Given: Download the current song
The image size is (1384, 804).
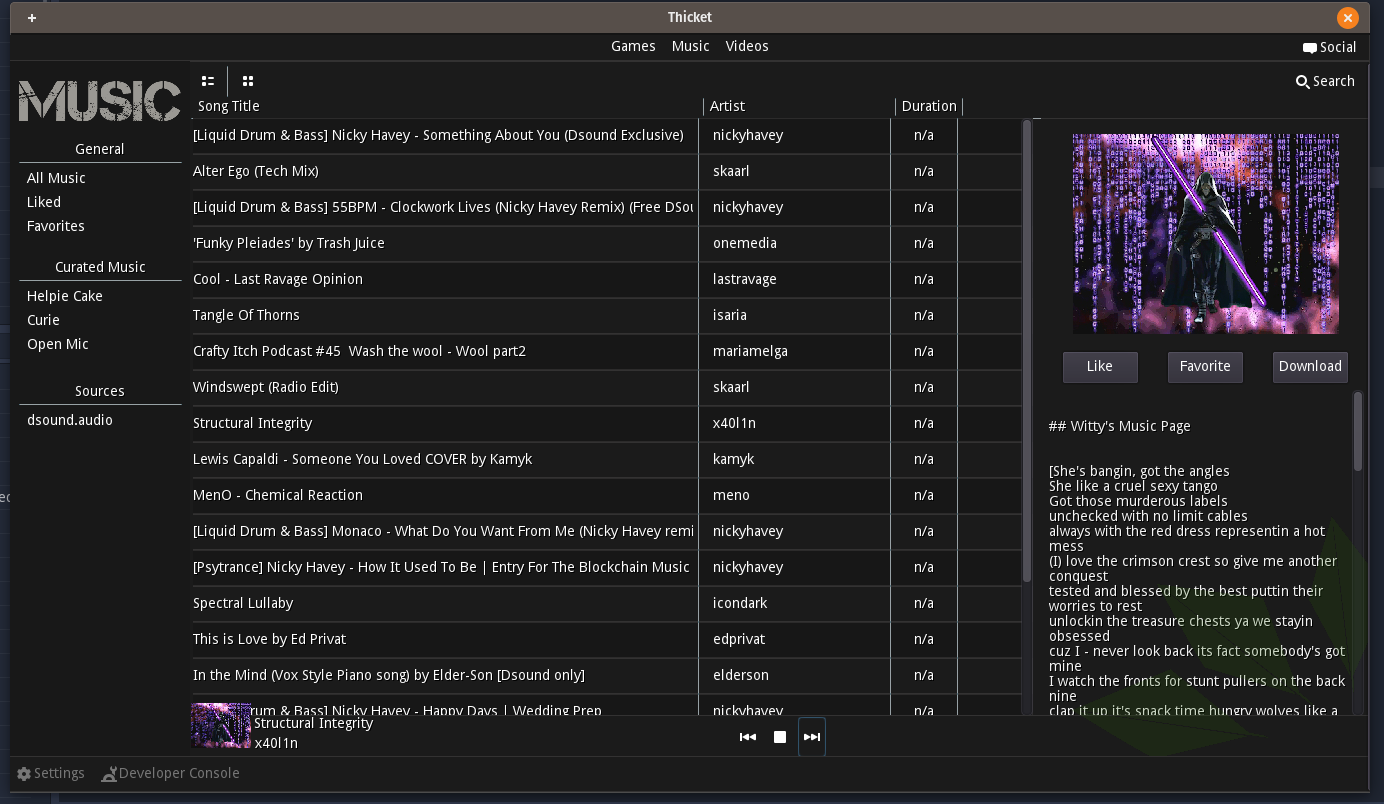Looking at the screenshot, I should 1310,366.
